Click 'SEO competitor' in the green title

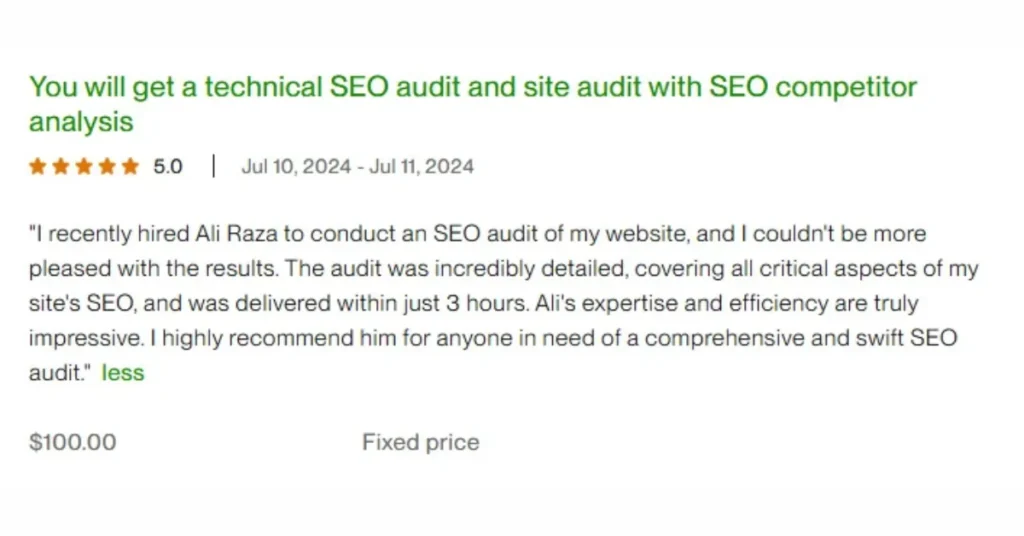tap(812, 88)
